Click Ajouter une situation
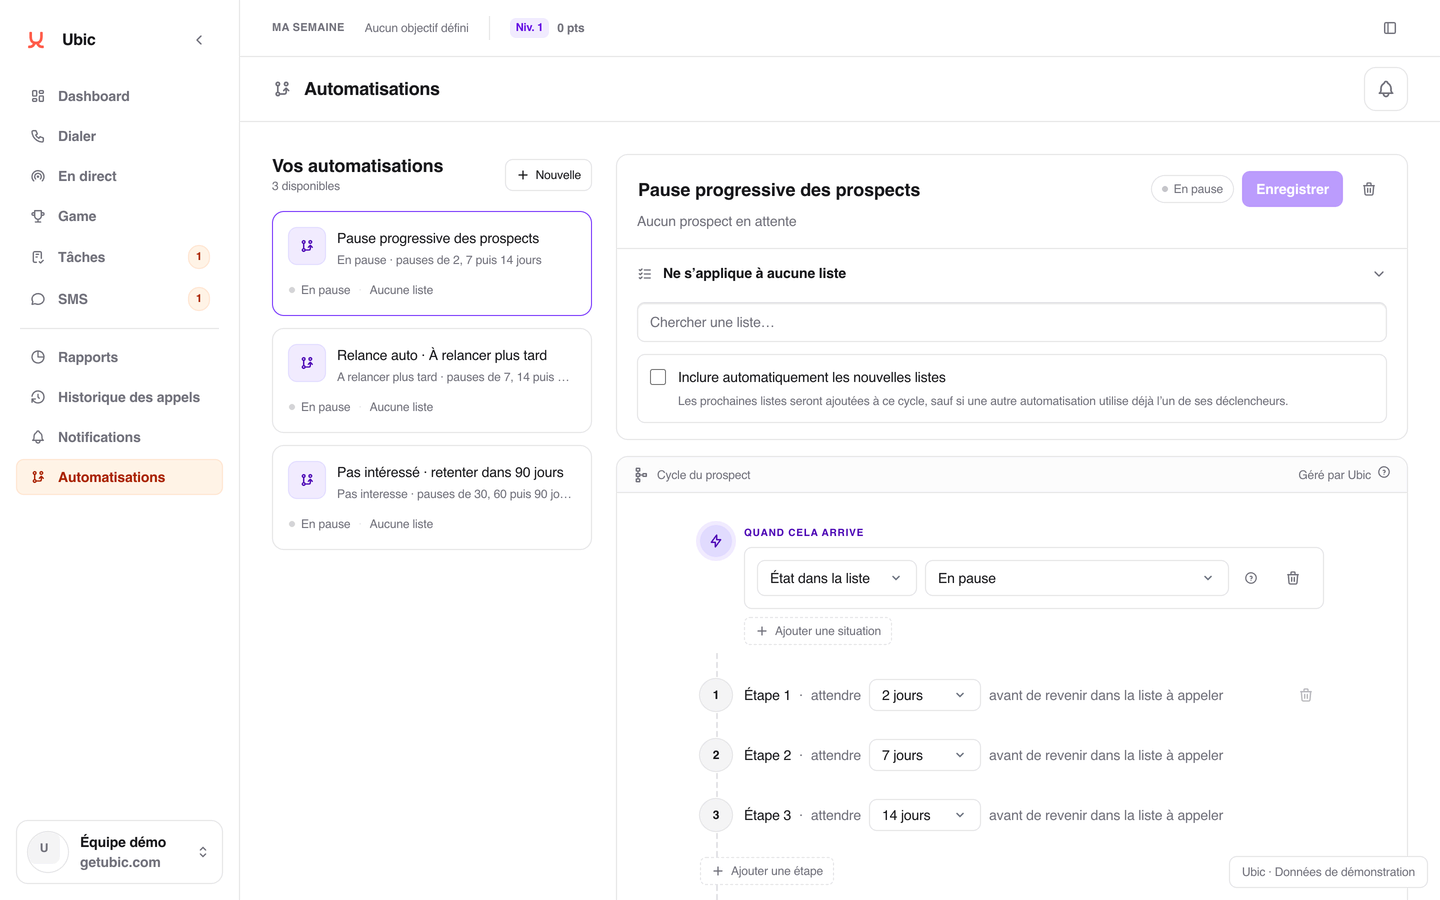Image resolution: width=1440 pixels, height=900 pixels. [818, 631]
